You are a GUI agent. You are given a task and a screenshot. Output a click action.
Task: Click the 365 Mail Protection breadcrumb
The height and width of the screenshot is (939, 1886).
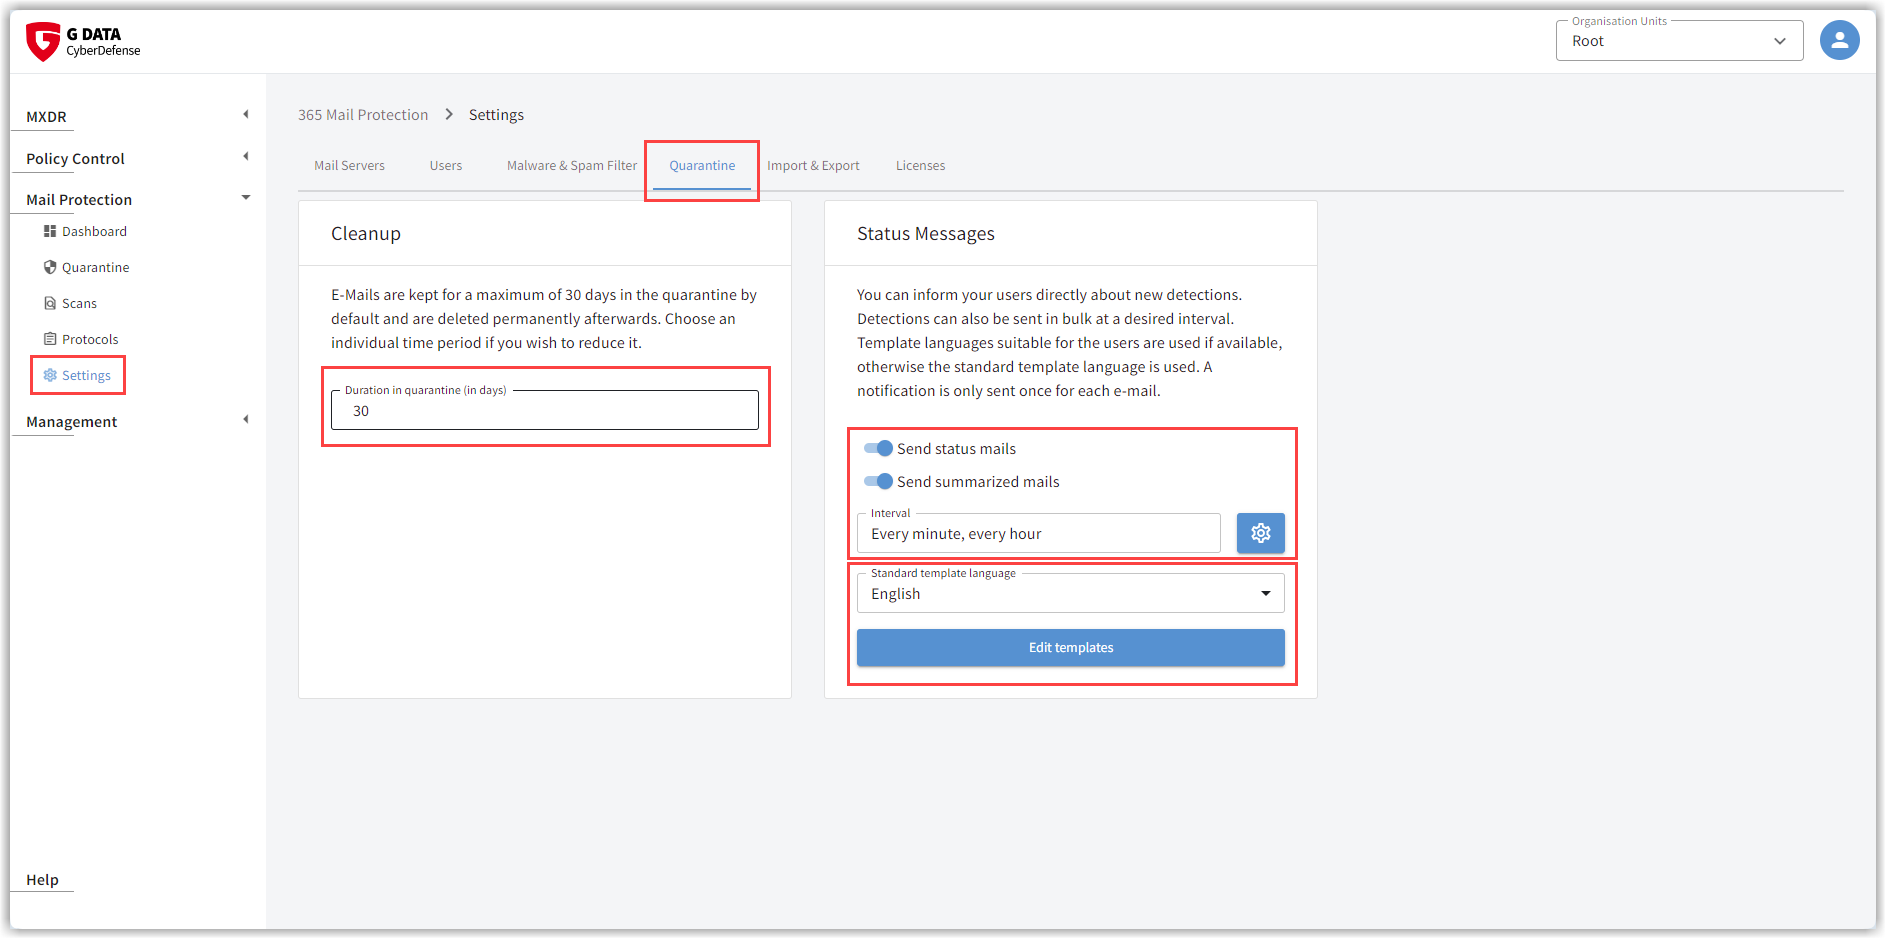[x=363, y=115]
